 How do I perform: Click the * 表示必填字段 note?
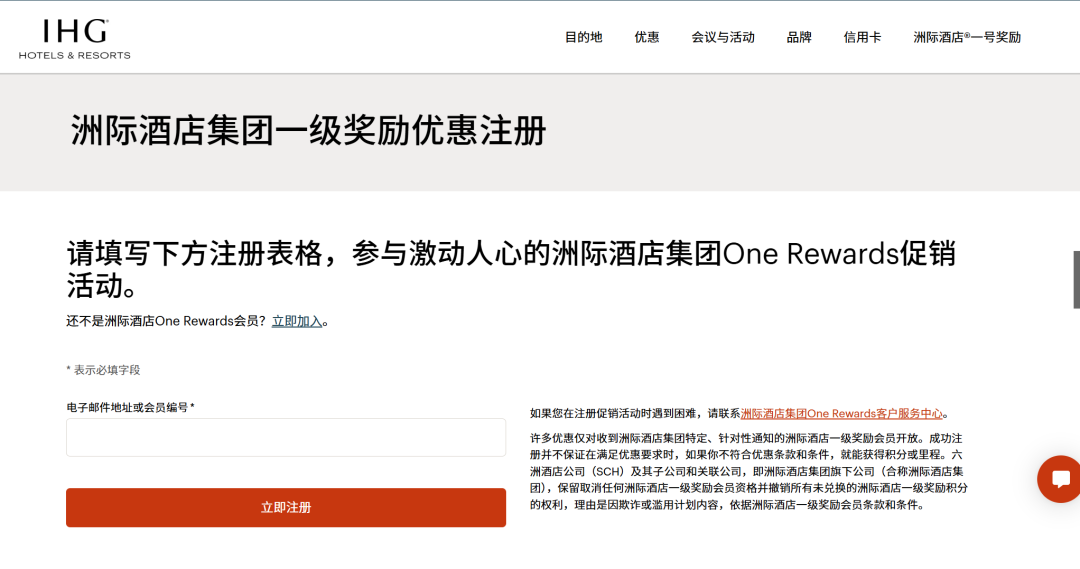pyautogui.click(x=103, y=370)
